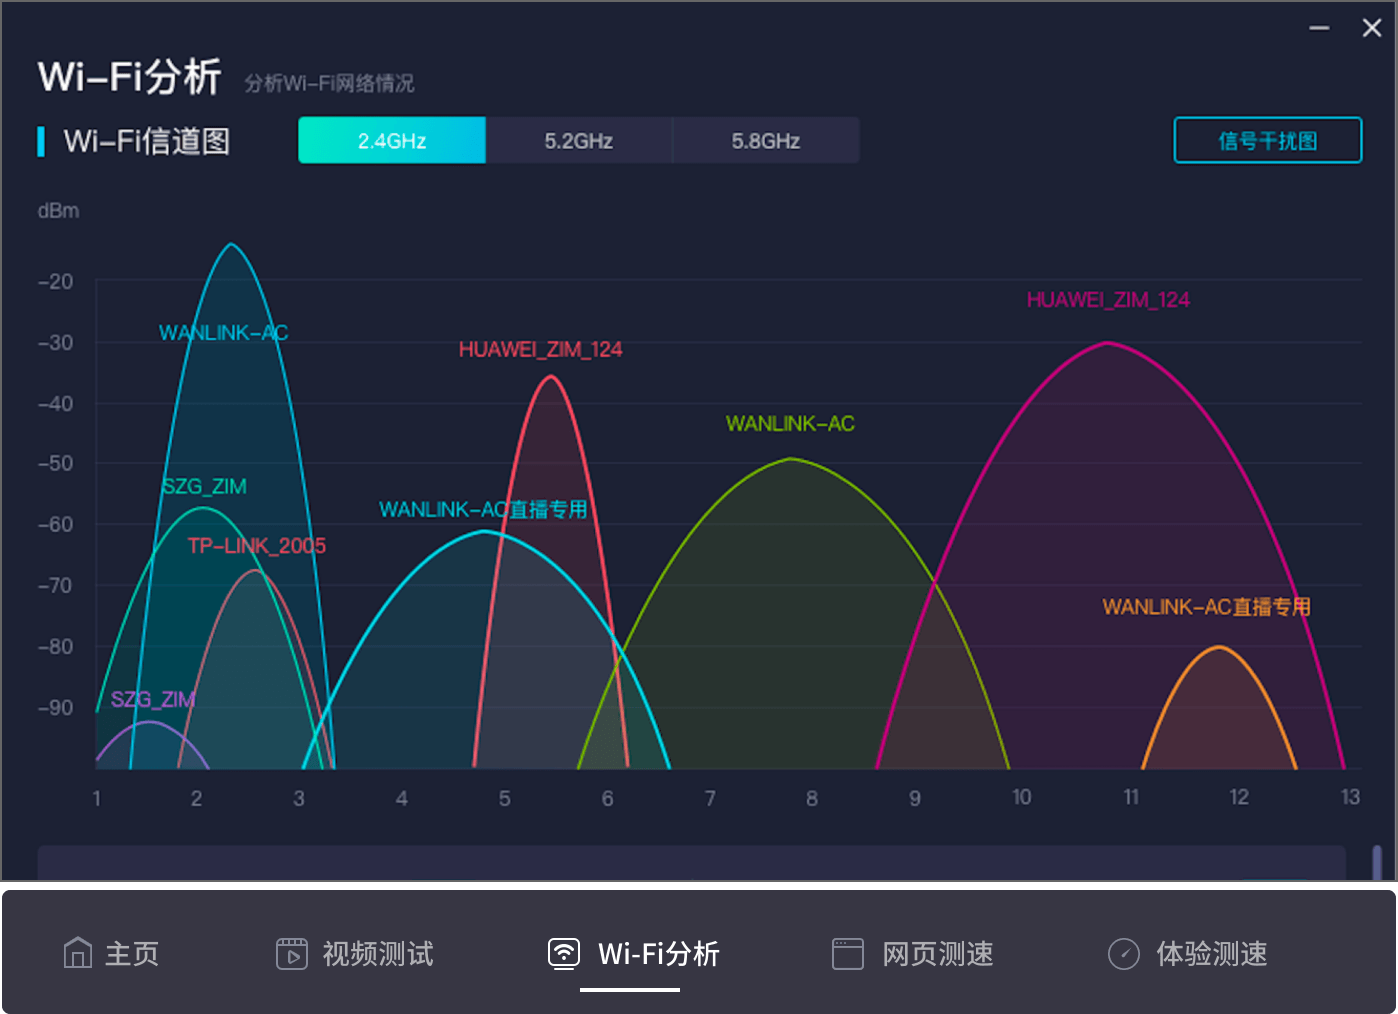The height and width of the screenshot is (1014, 1398).
Task: Click channel number 13 on the axis
Action: point(1350,797)
